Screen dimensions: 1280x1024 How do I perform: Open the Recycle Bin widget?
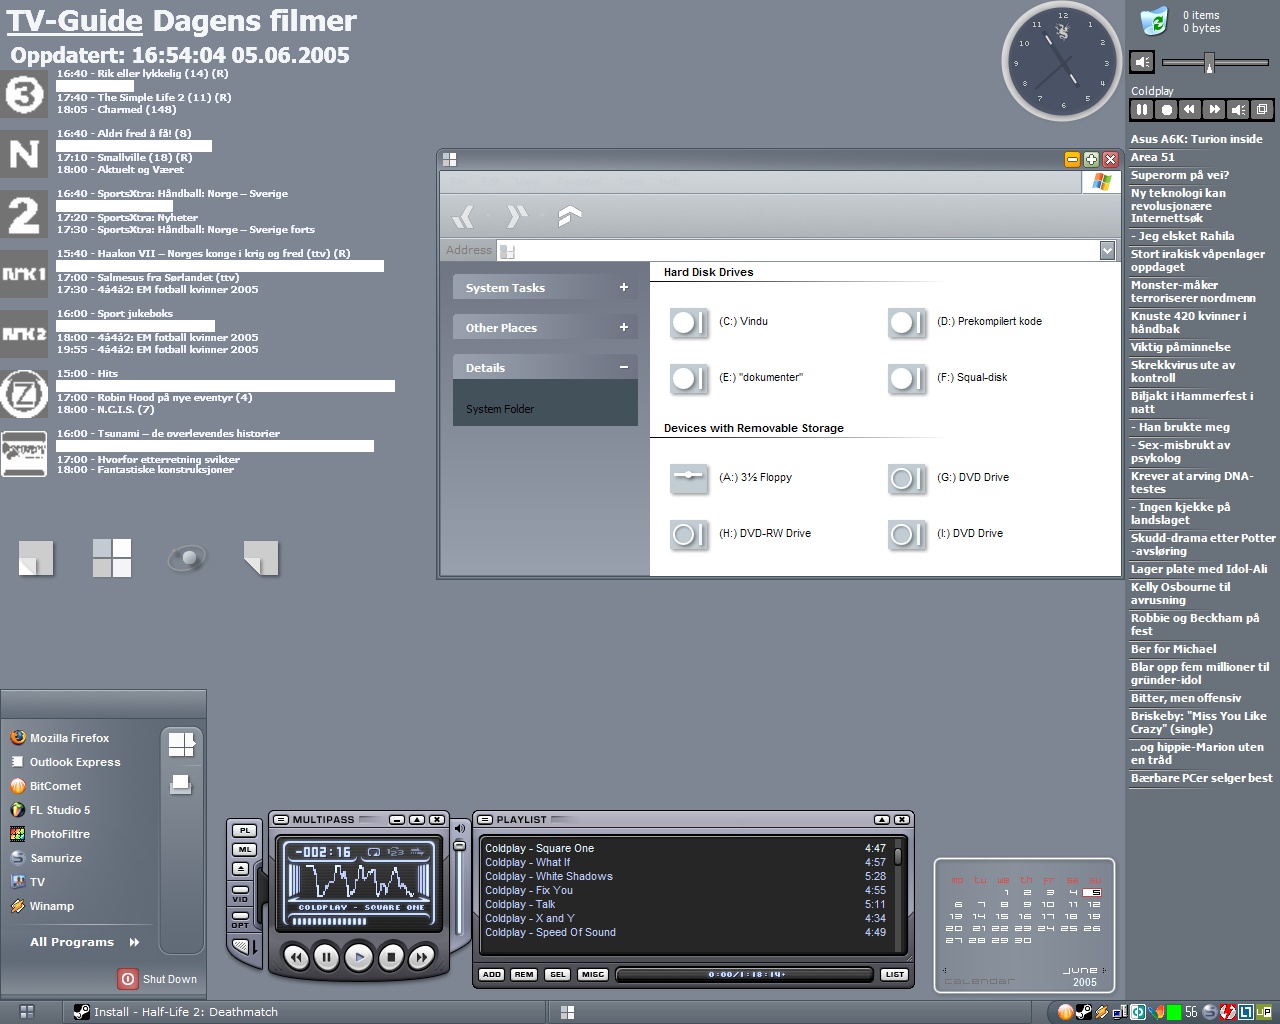1154,20
